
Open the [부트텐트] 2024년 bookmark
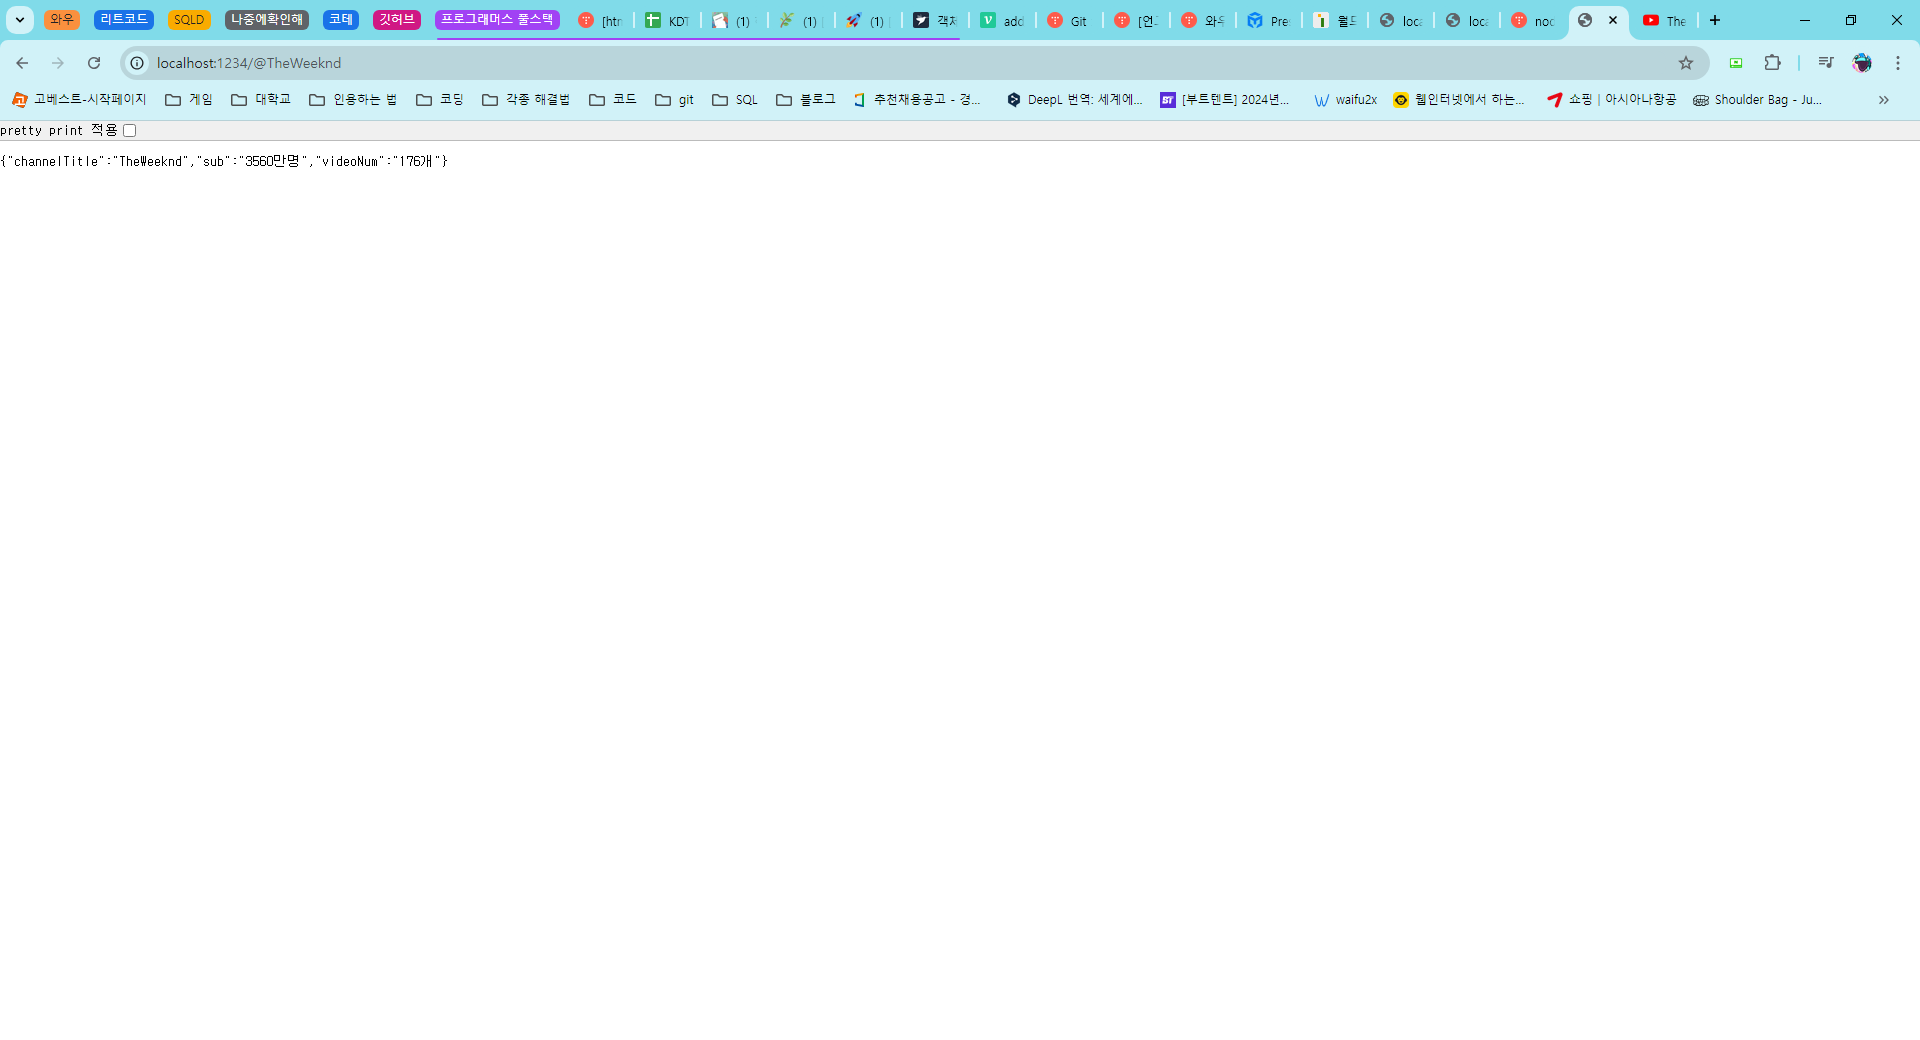tap(1225, 100)
